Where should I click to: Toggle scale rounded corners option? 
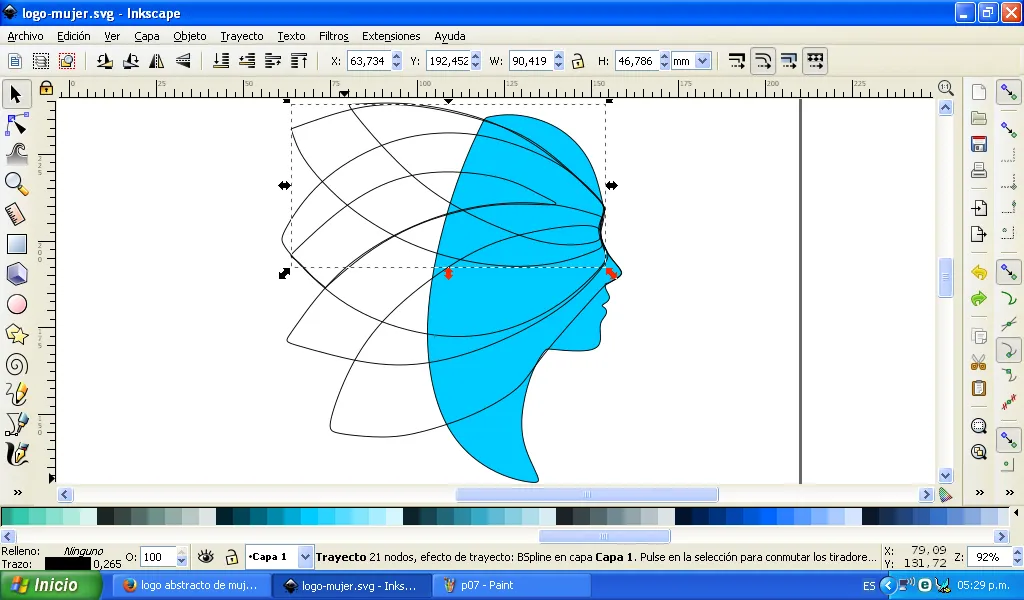click(x=763, y=61)
